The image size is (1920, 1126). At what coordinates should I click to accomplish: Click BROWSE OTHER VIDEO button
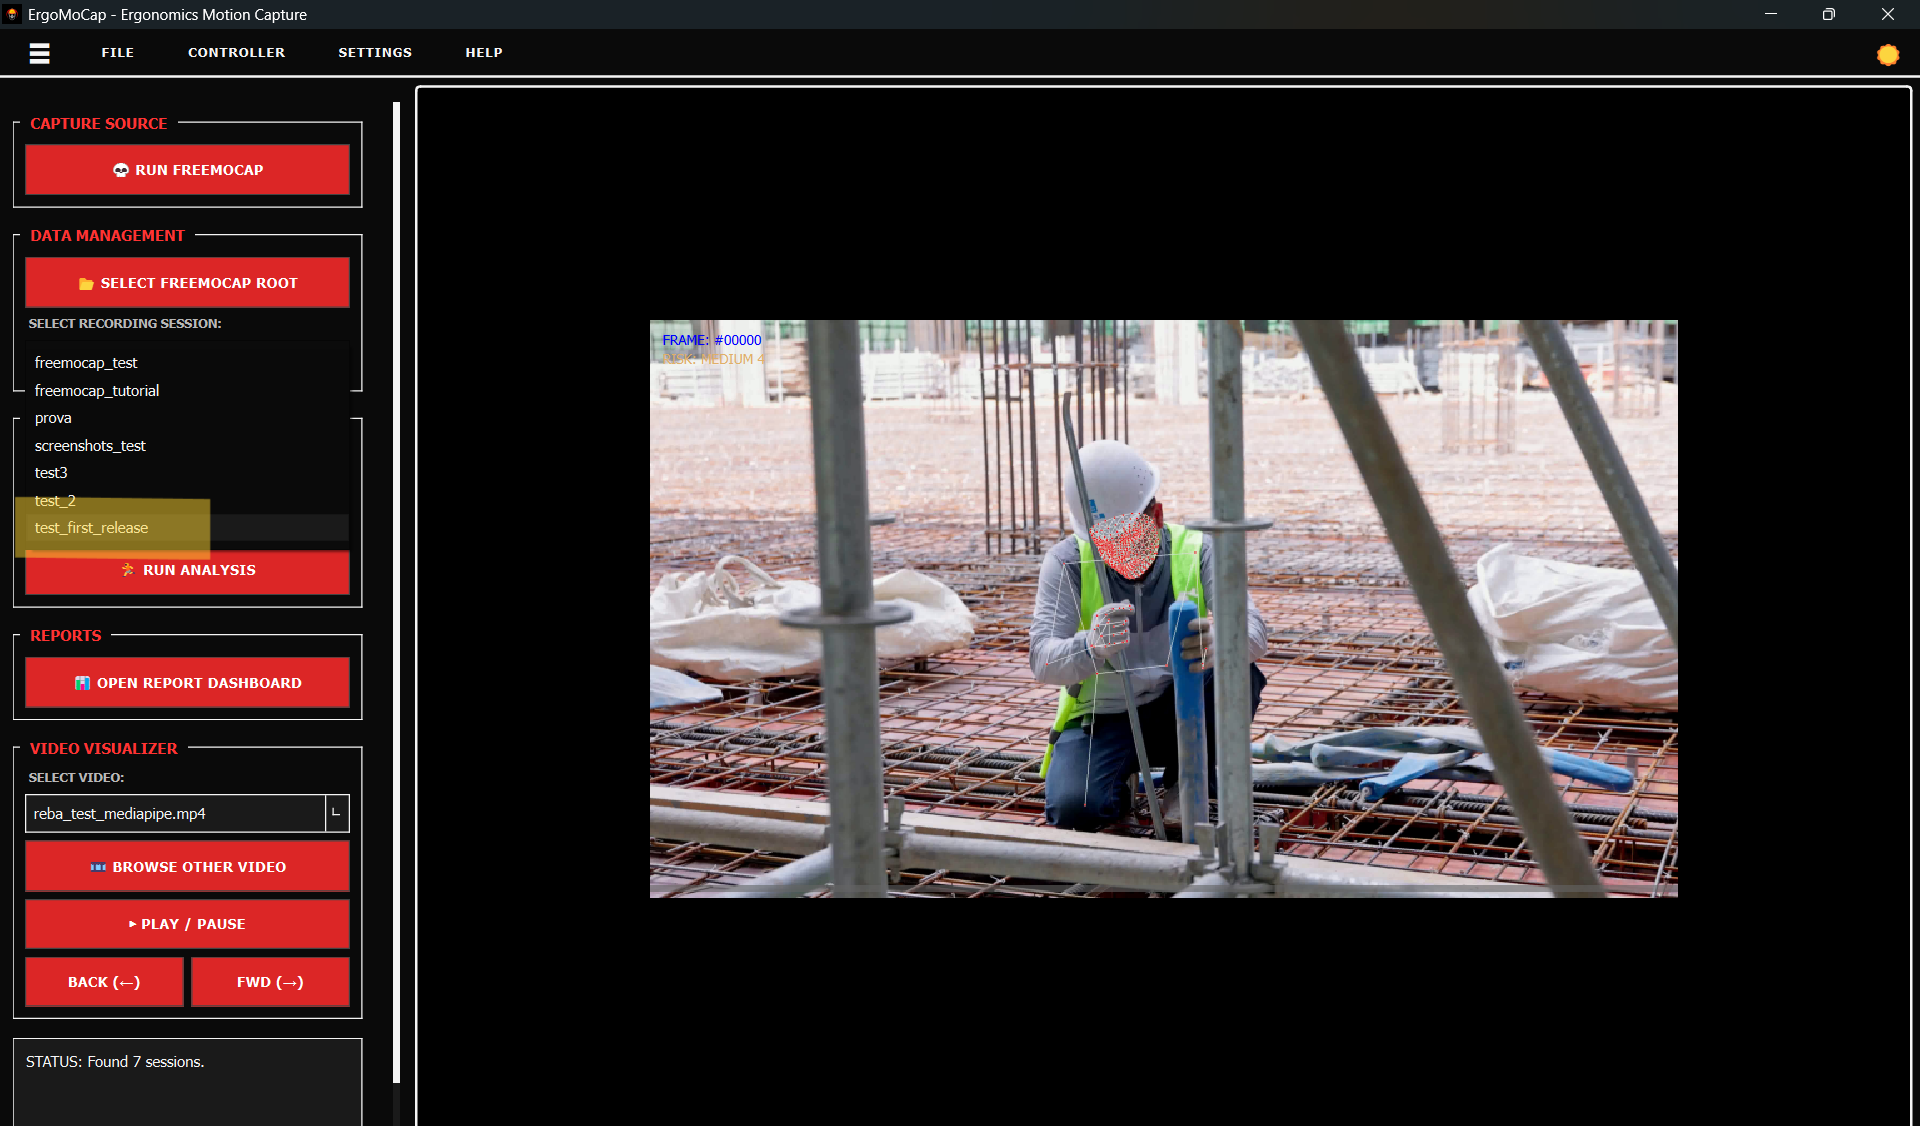187,867
